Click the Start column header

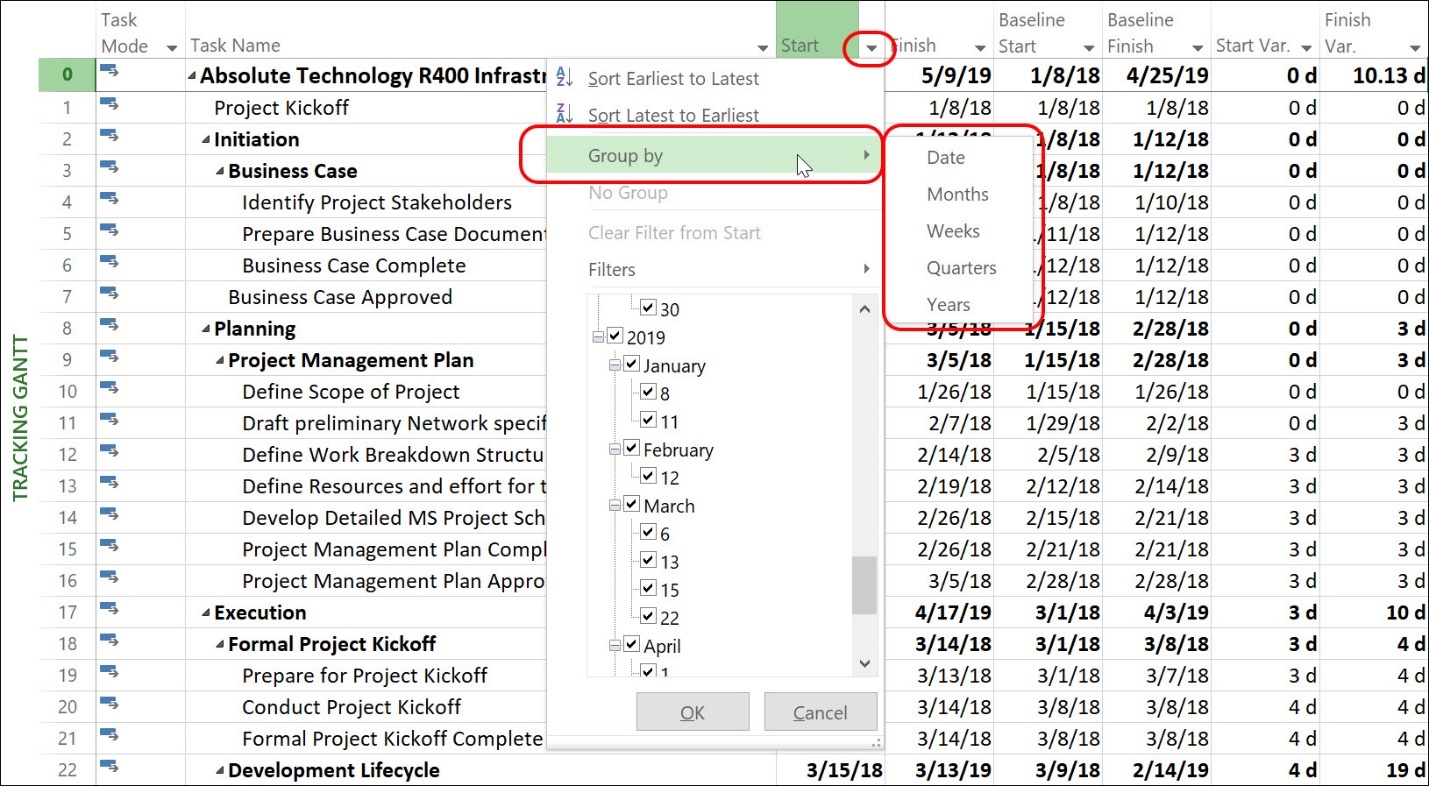[x=817, y=30]
